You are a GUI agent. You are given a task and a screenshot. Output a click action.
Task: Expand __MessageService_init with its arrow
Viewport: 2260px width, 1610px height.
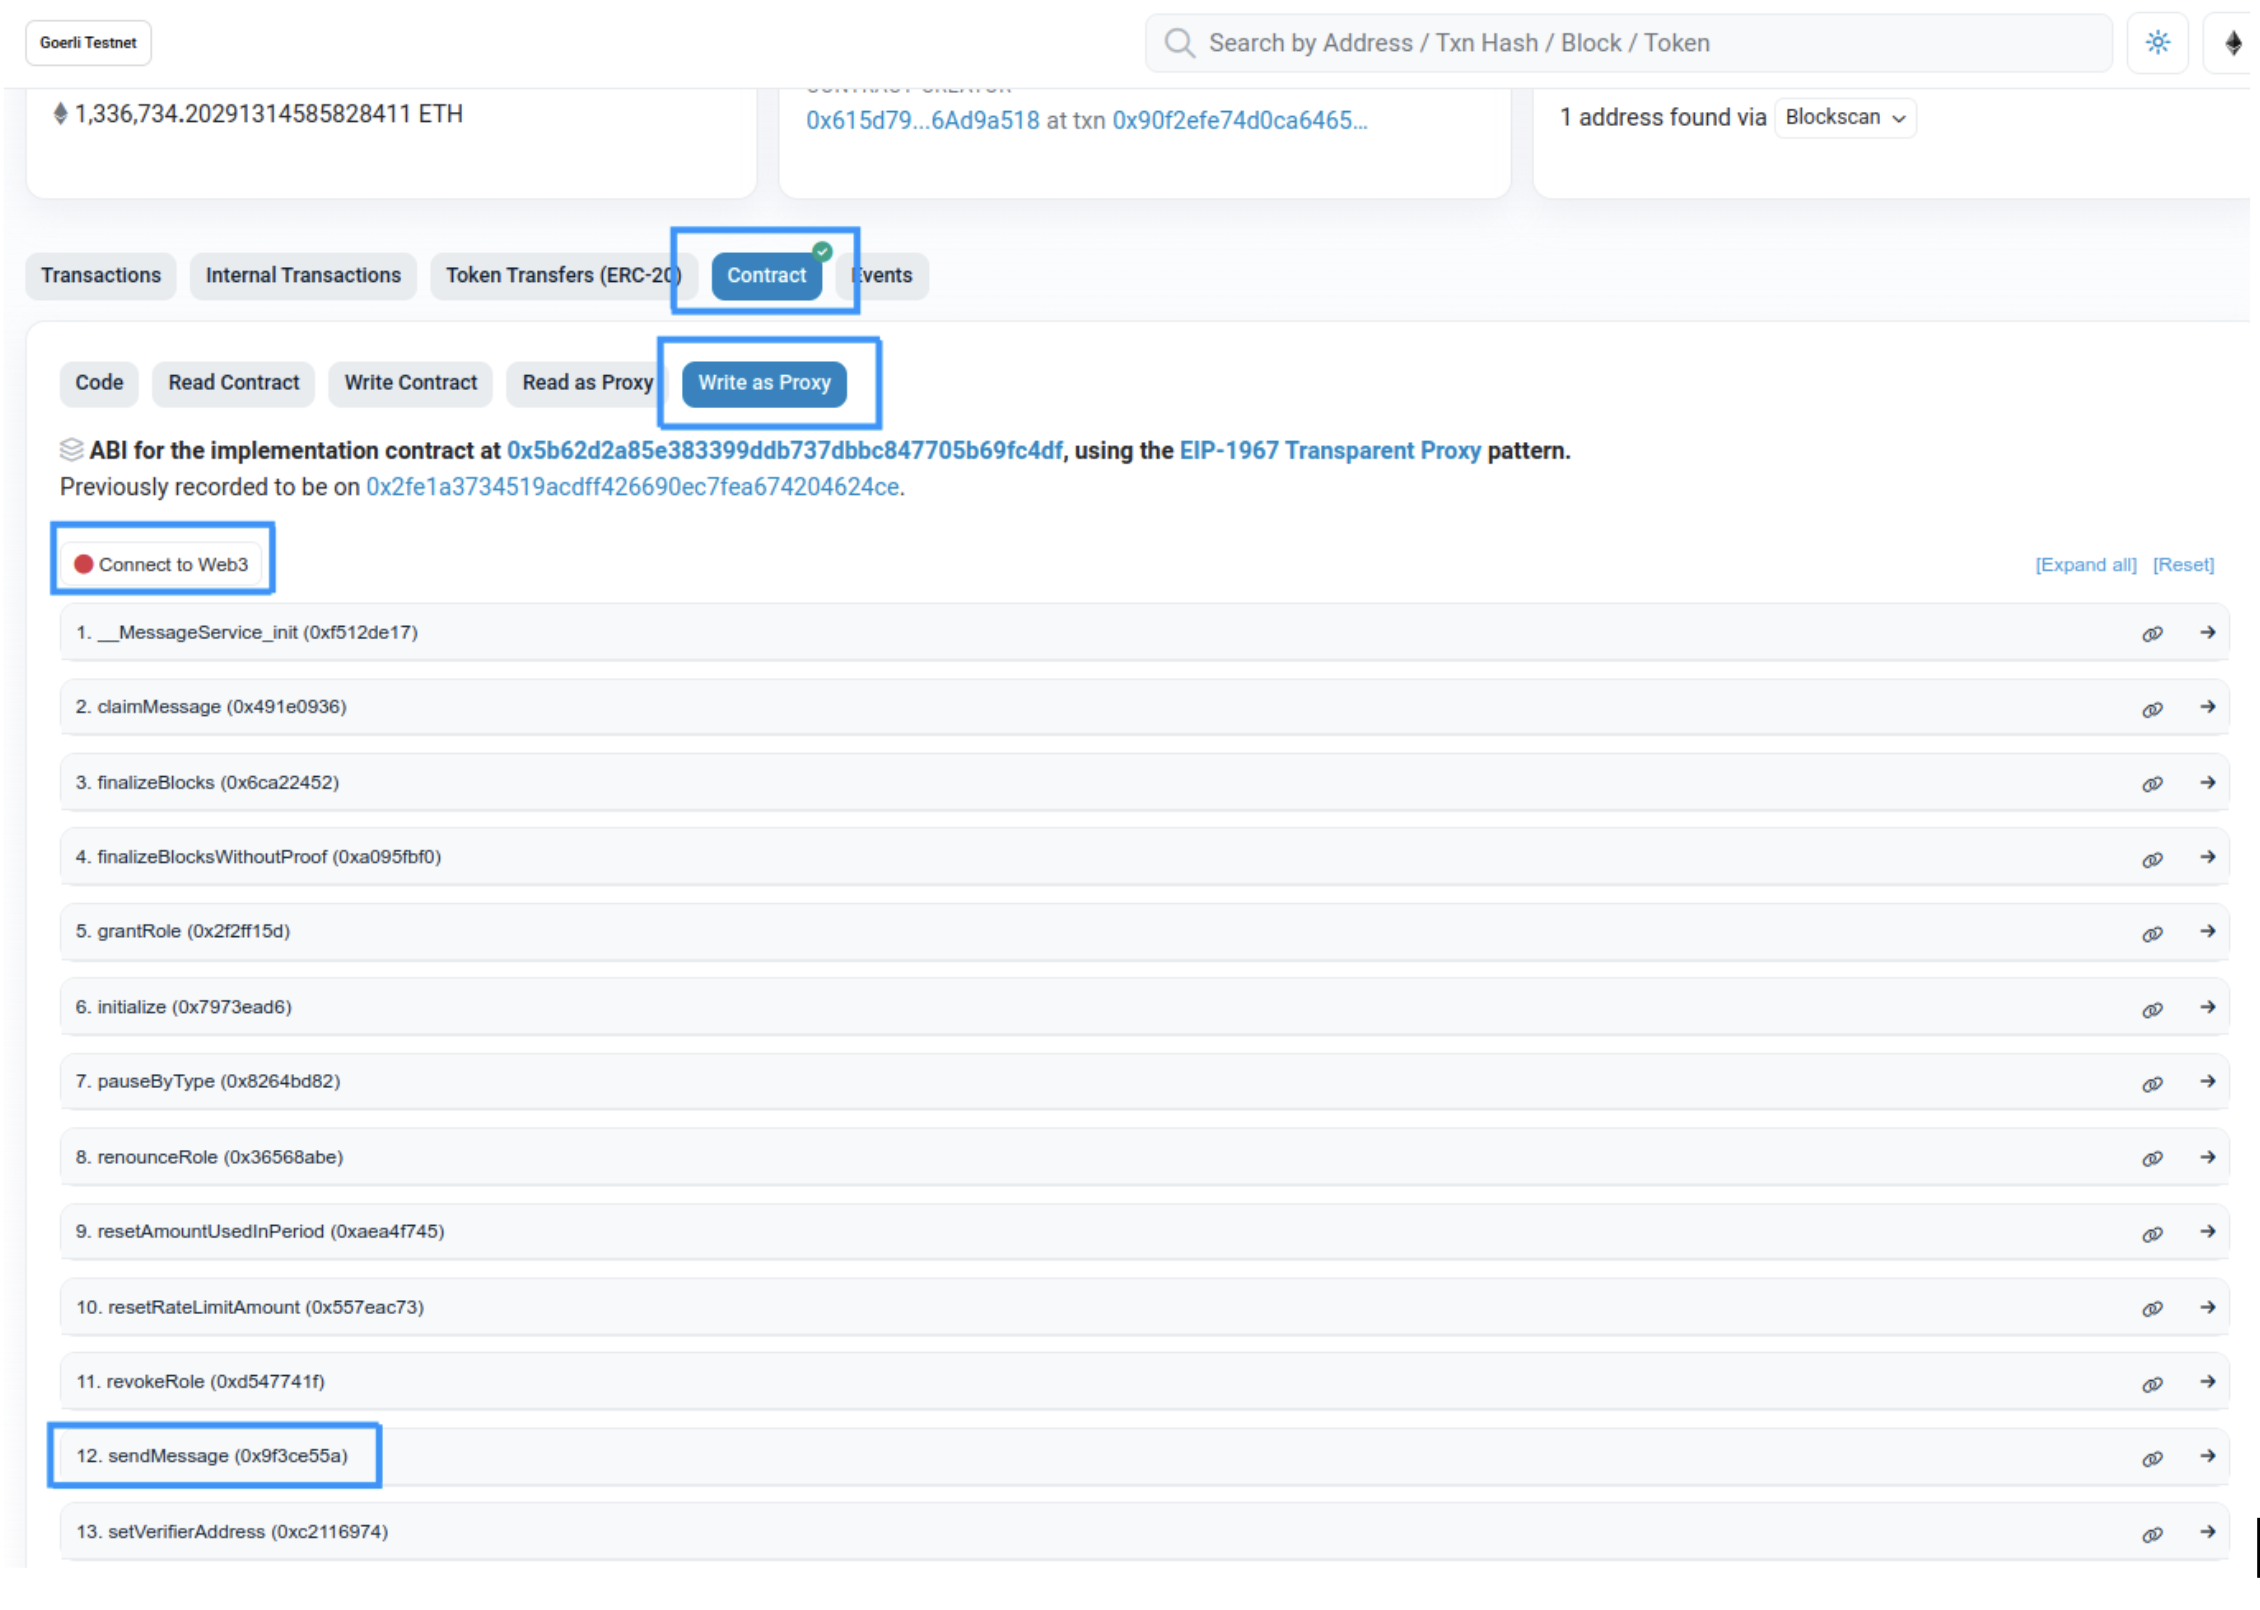(x=2207, y=632)
